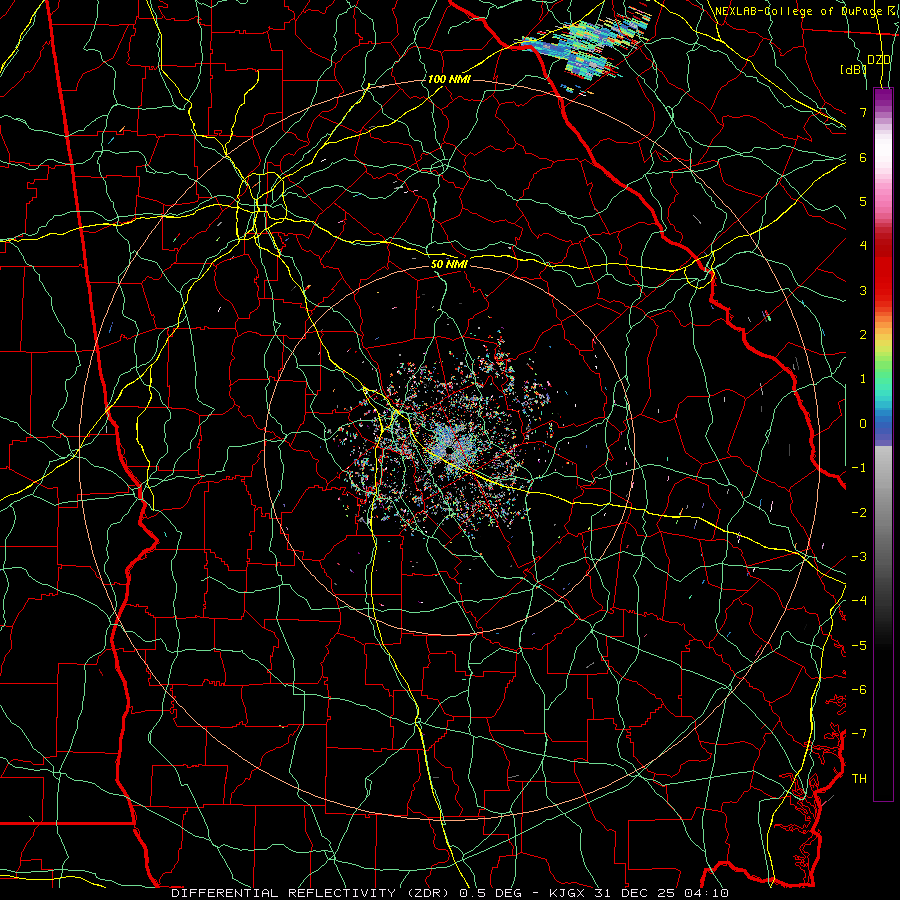The height and width of the screenshot is (900, 900).
Task: Click the "100 NMI" range ring label
Action: (x=449, y=79)
